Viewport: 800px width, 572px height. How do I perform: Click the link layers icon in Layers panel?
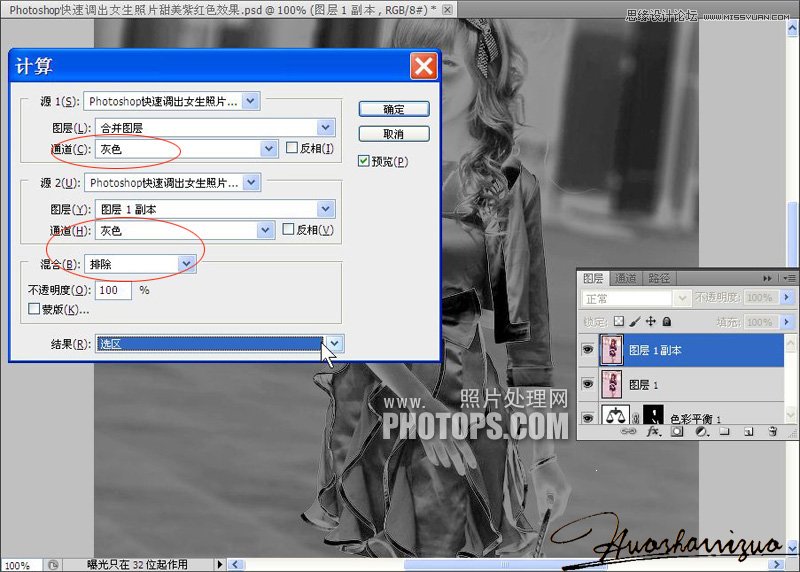(x=628, y=432)
